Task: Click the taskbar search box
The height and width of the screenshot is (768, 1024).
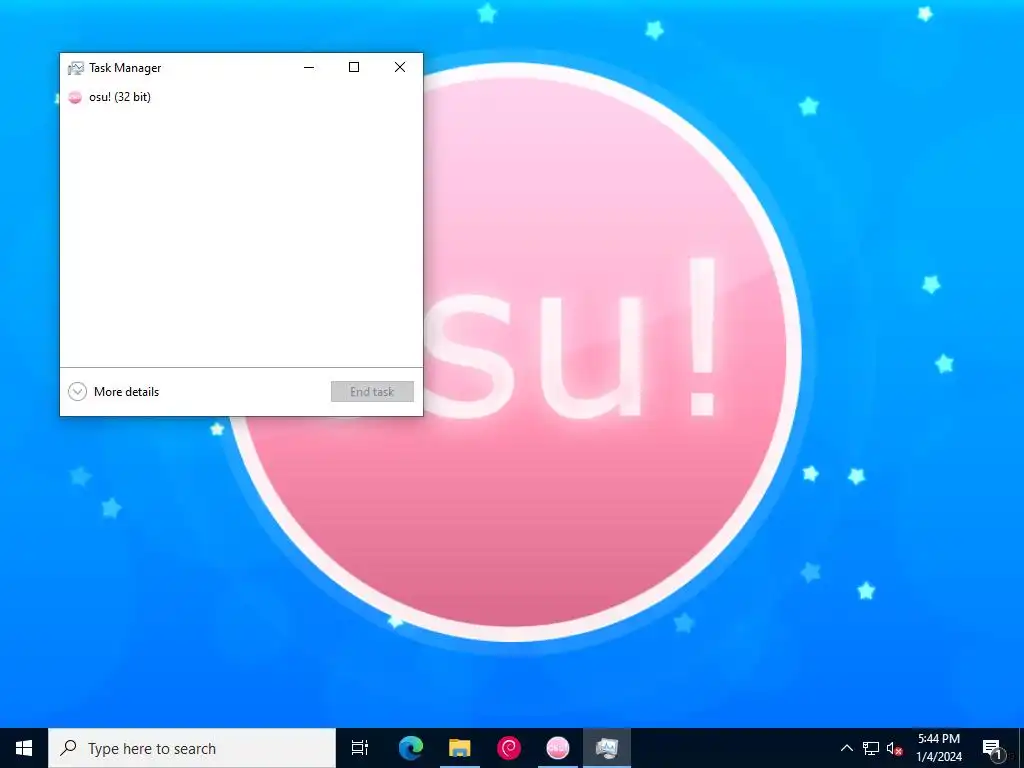Action: 192,748
